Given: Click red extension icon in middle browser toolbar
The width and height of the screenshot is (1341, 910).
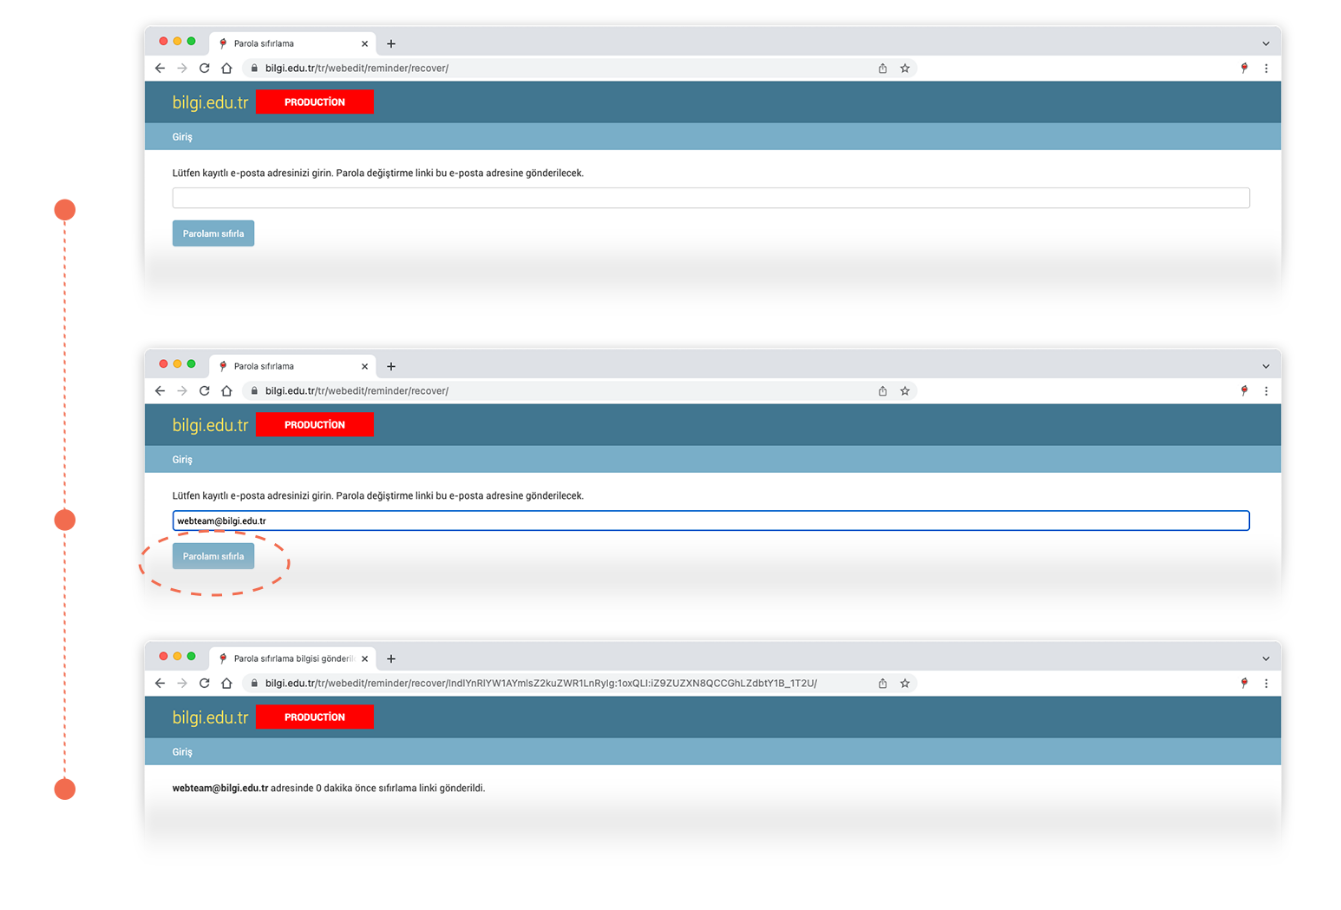Looking at the screenshot, I should [1244, 391].
